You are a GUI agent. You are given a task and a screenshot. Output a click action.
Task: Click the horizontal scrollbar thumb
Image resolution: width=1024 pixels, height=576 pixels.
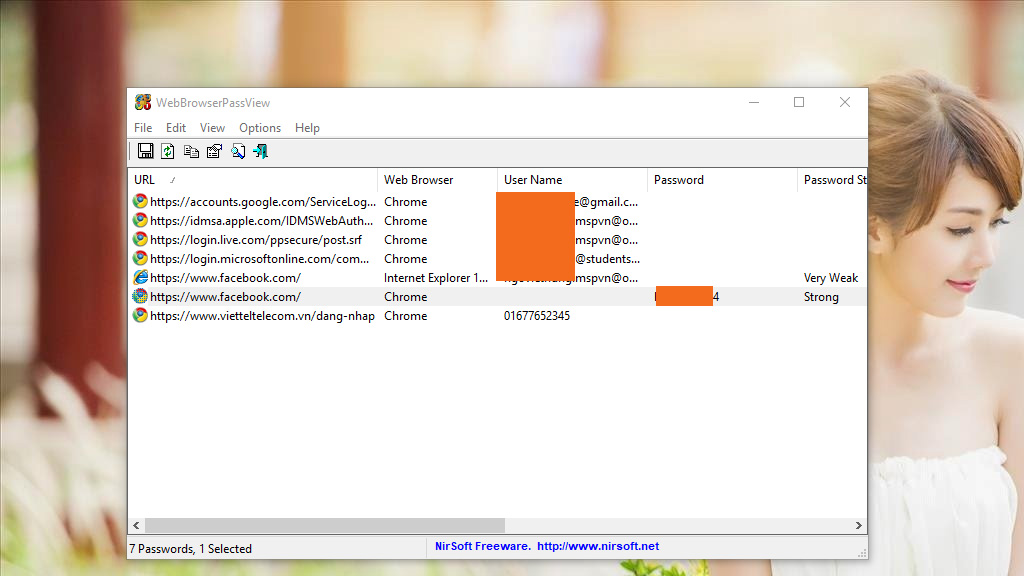tap(325, 525)
